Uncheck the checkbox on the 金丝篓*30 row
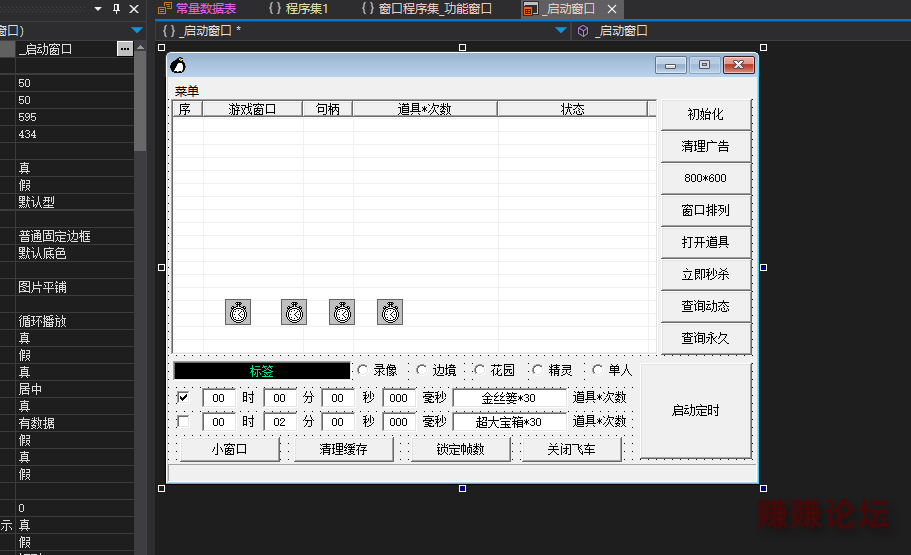The width and height of the screenshot is (911, 555). coord(183,397)
